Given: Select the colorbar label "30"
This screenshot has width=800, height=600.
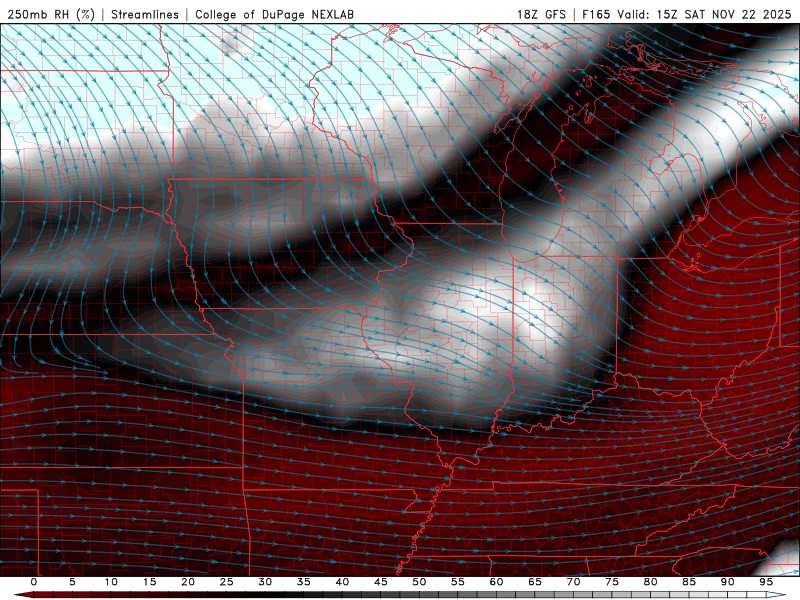Looking at the screenshot, I should (265, 582).
